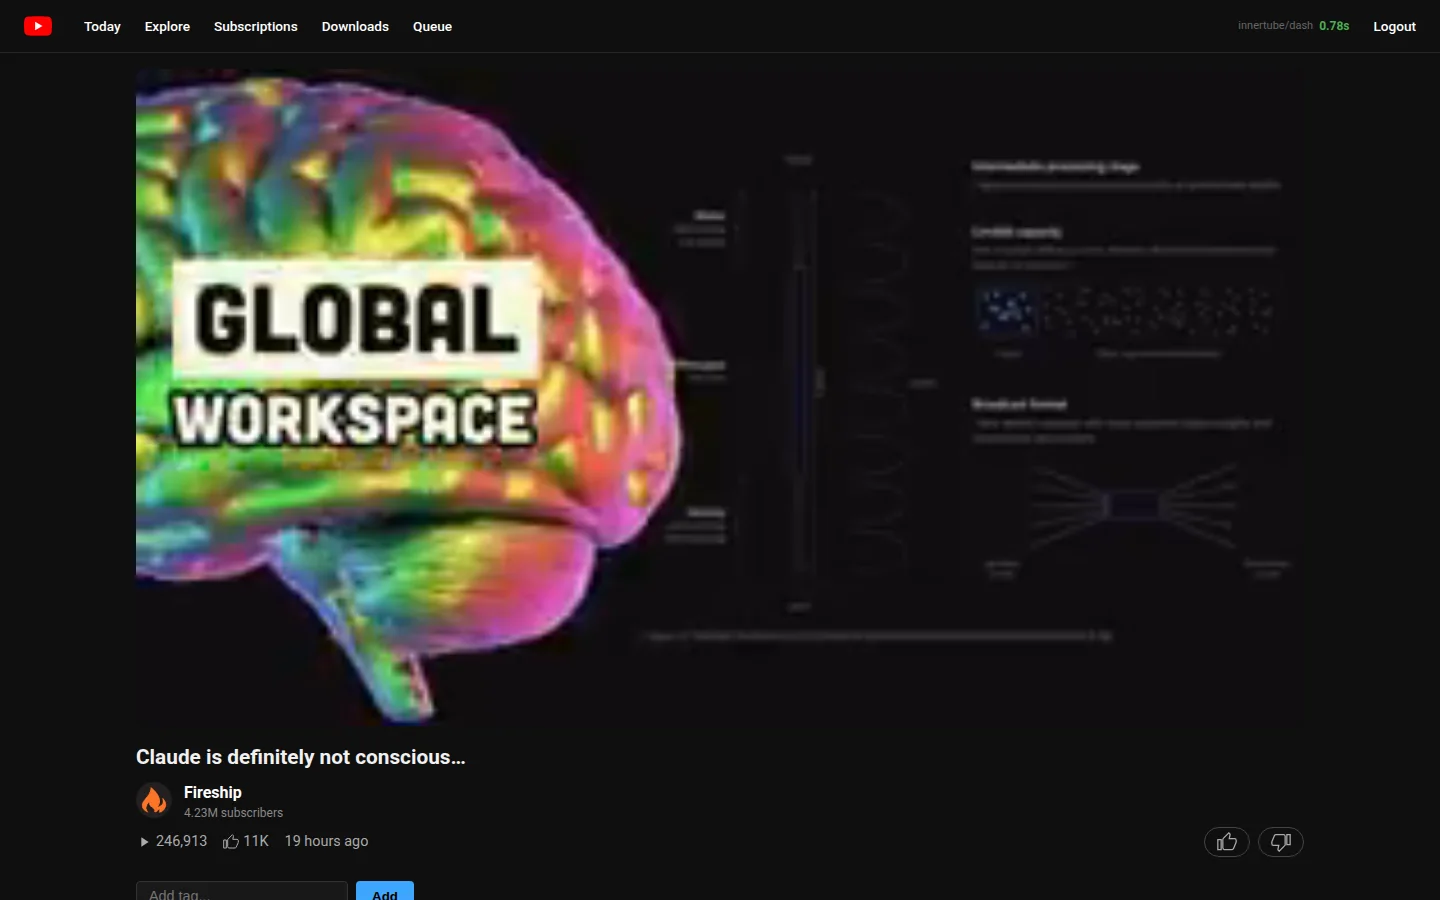This screenshot has width=1440, height=900.
Task: Click the Logout link
Action: click(1394, 26)
